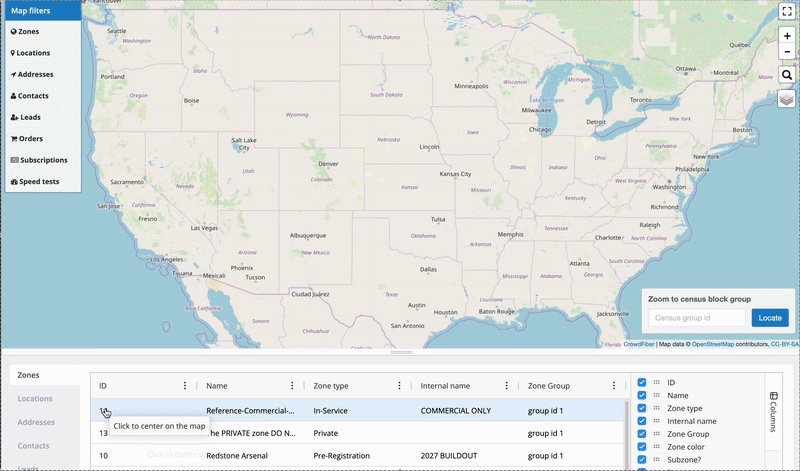Open the OpenStreetMap attribution link
Image resolution: width=800 pixels, height=471 pixels.
pos(729,344)
